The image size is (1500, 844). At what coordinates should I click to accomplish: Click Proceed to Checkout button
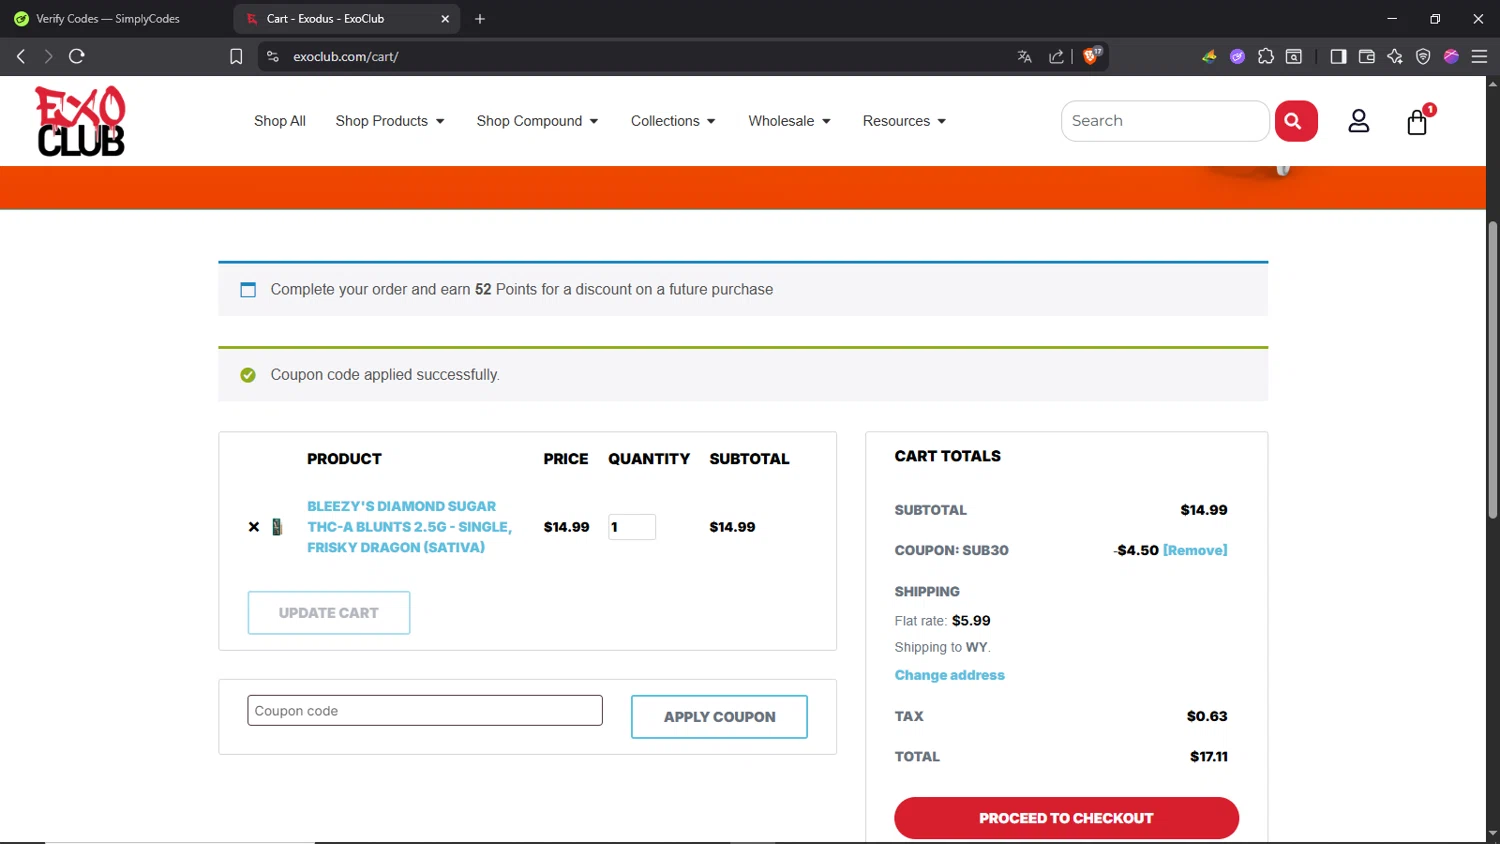click(1066, 818)
